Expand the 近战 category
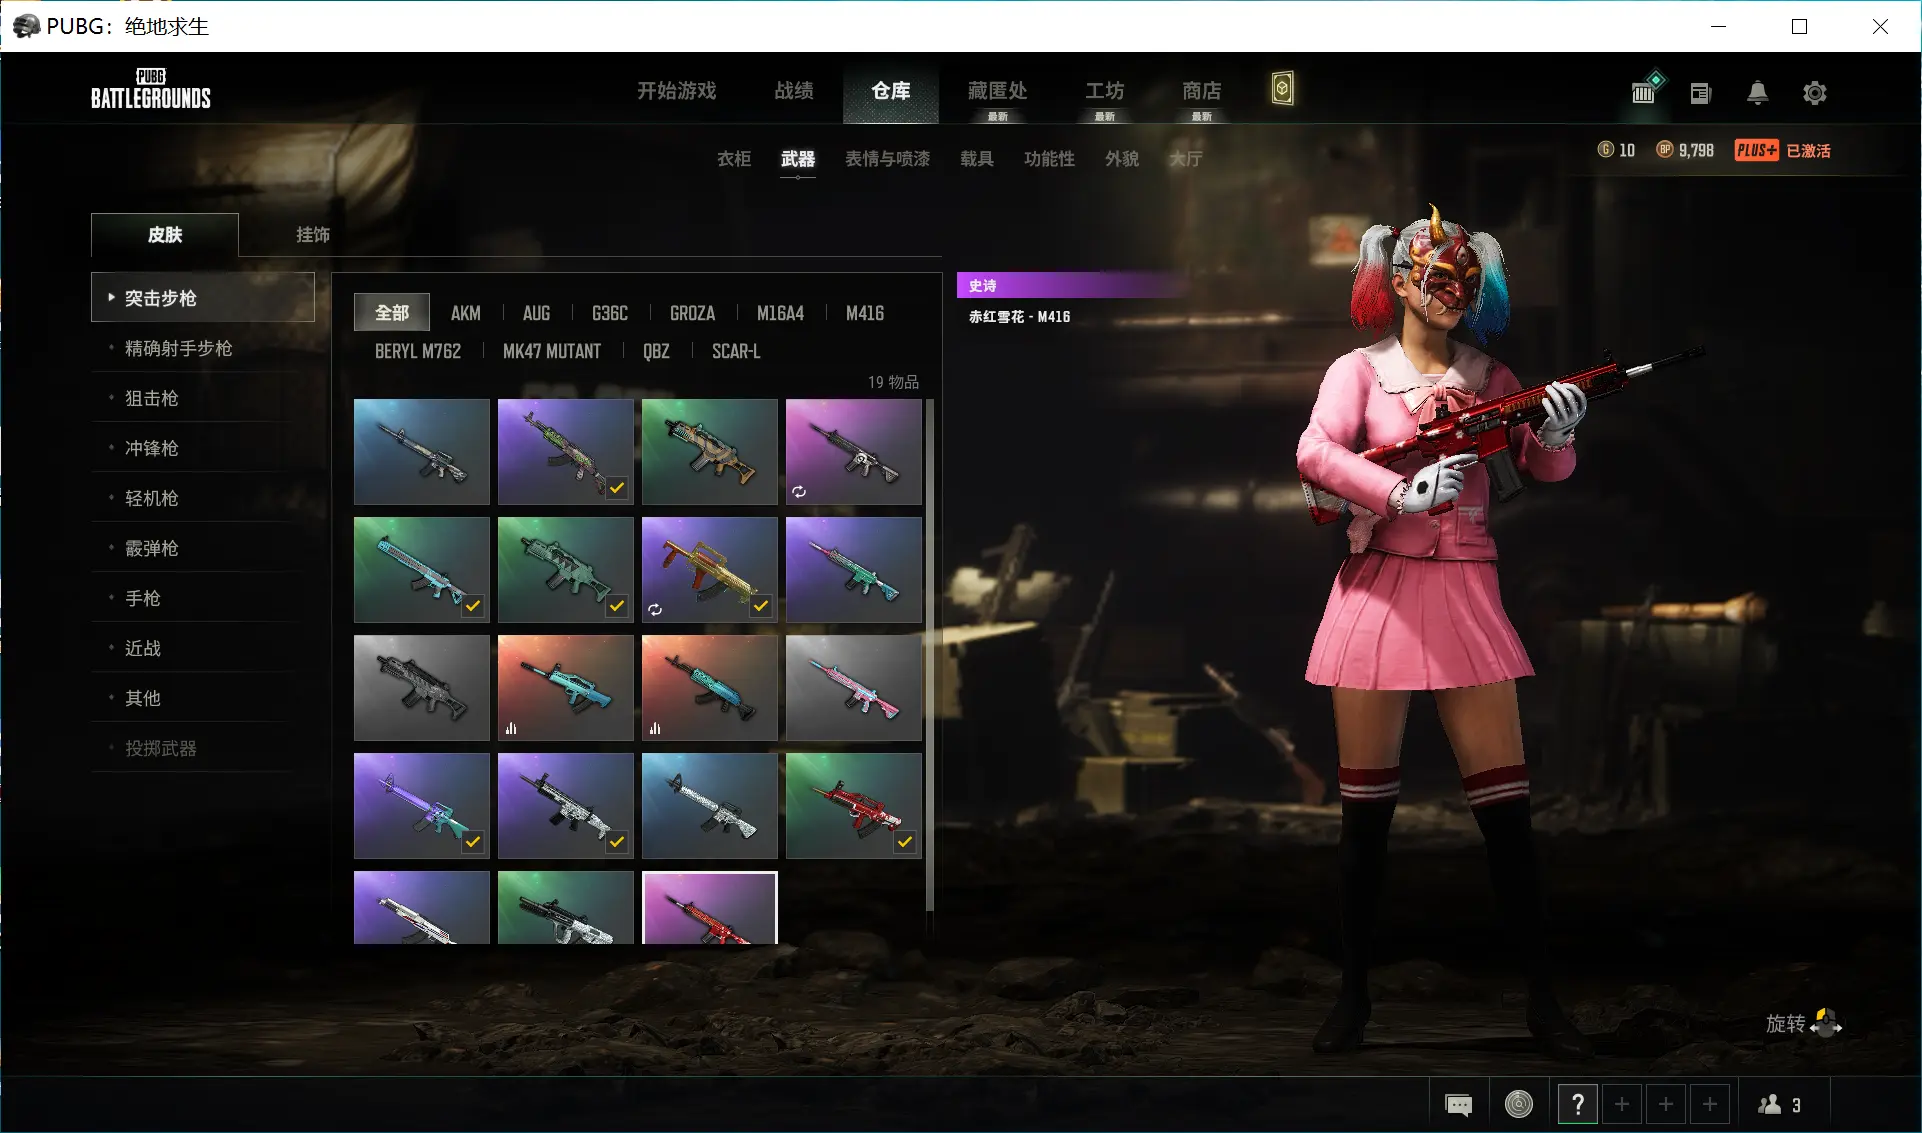 coord(203,647)
